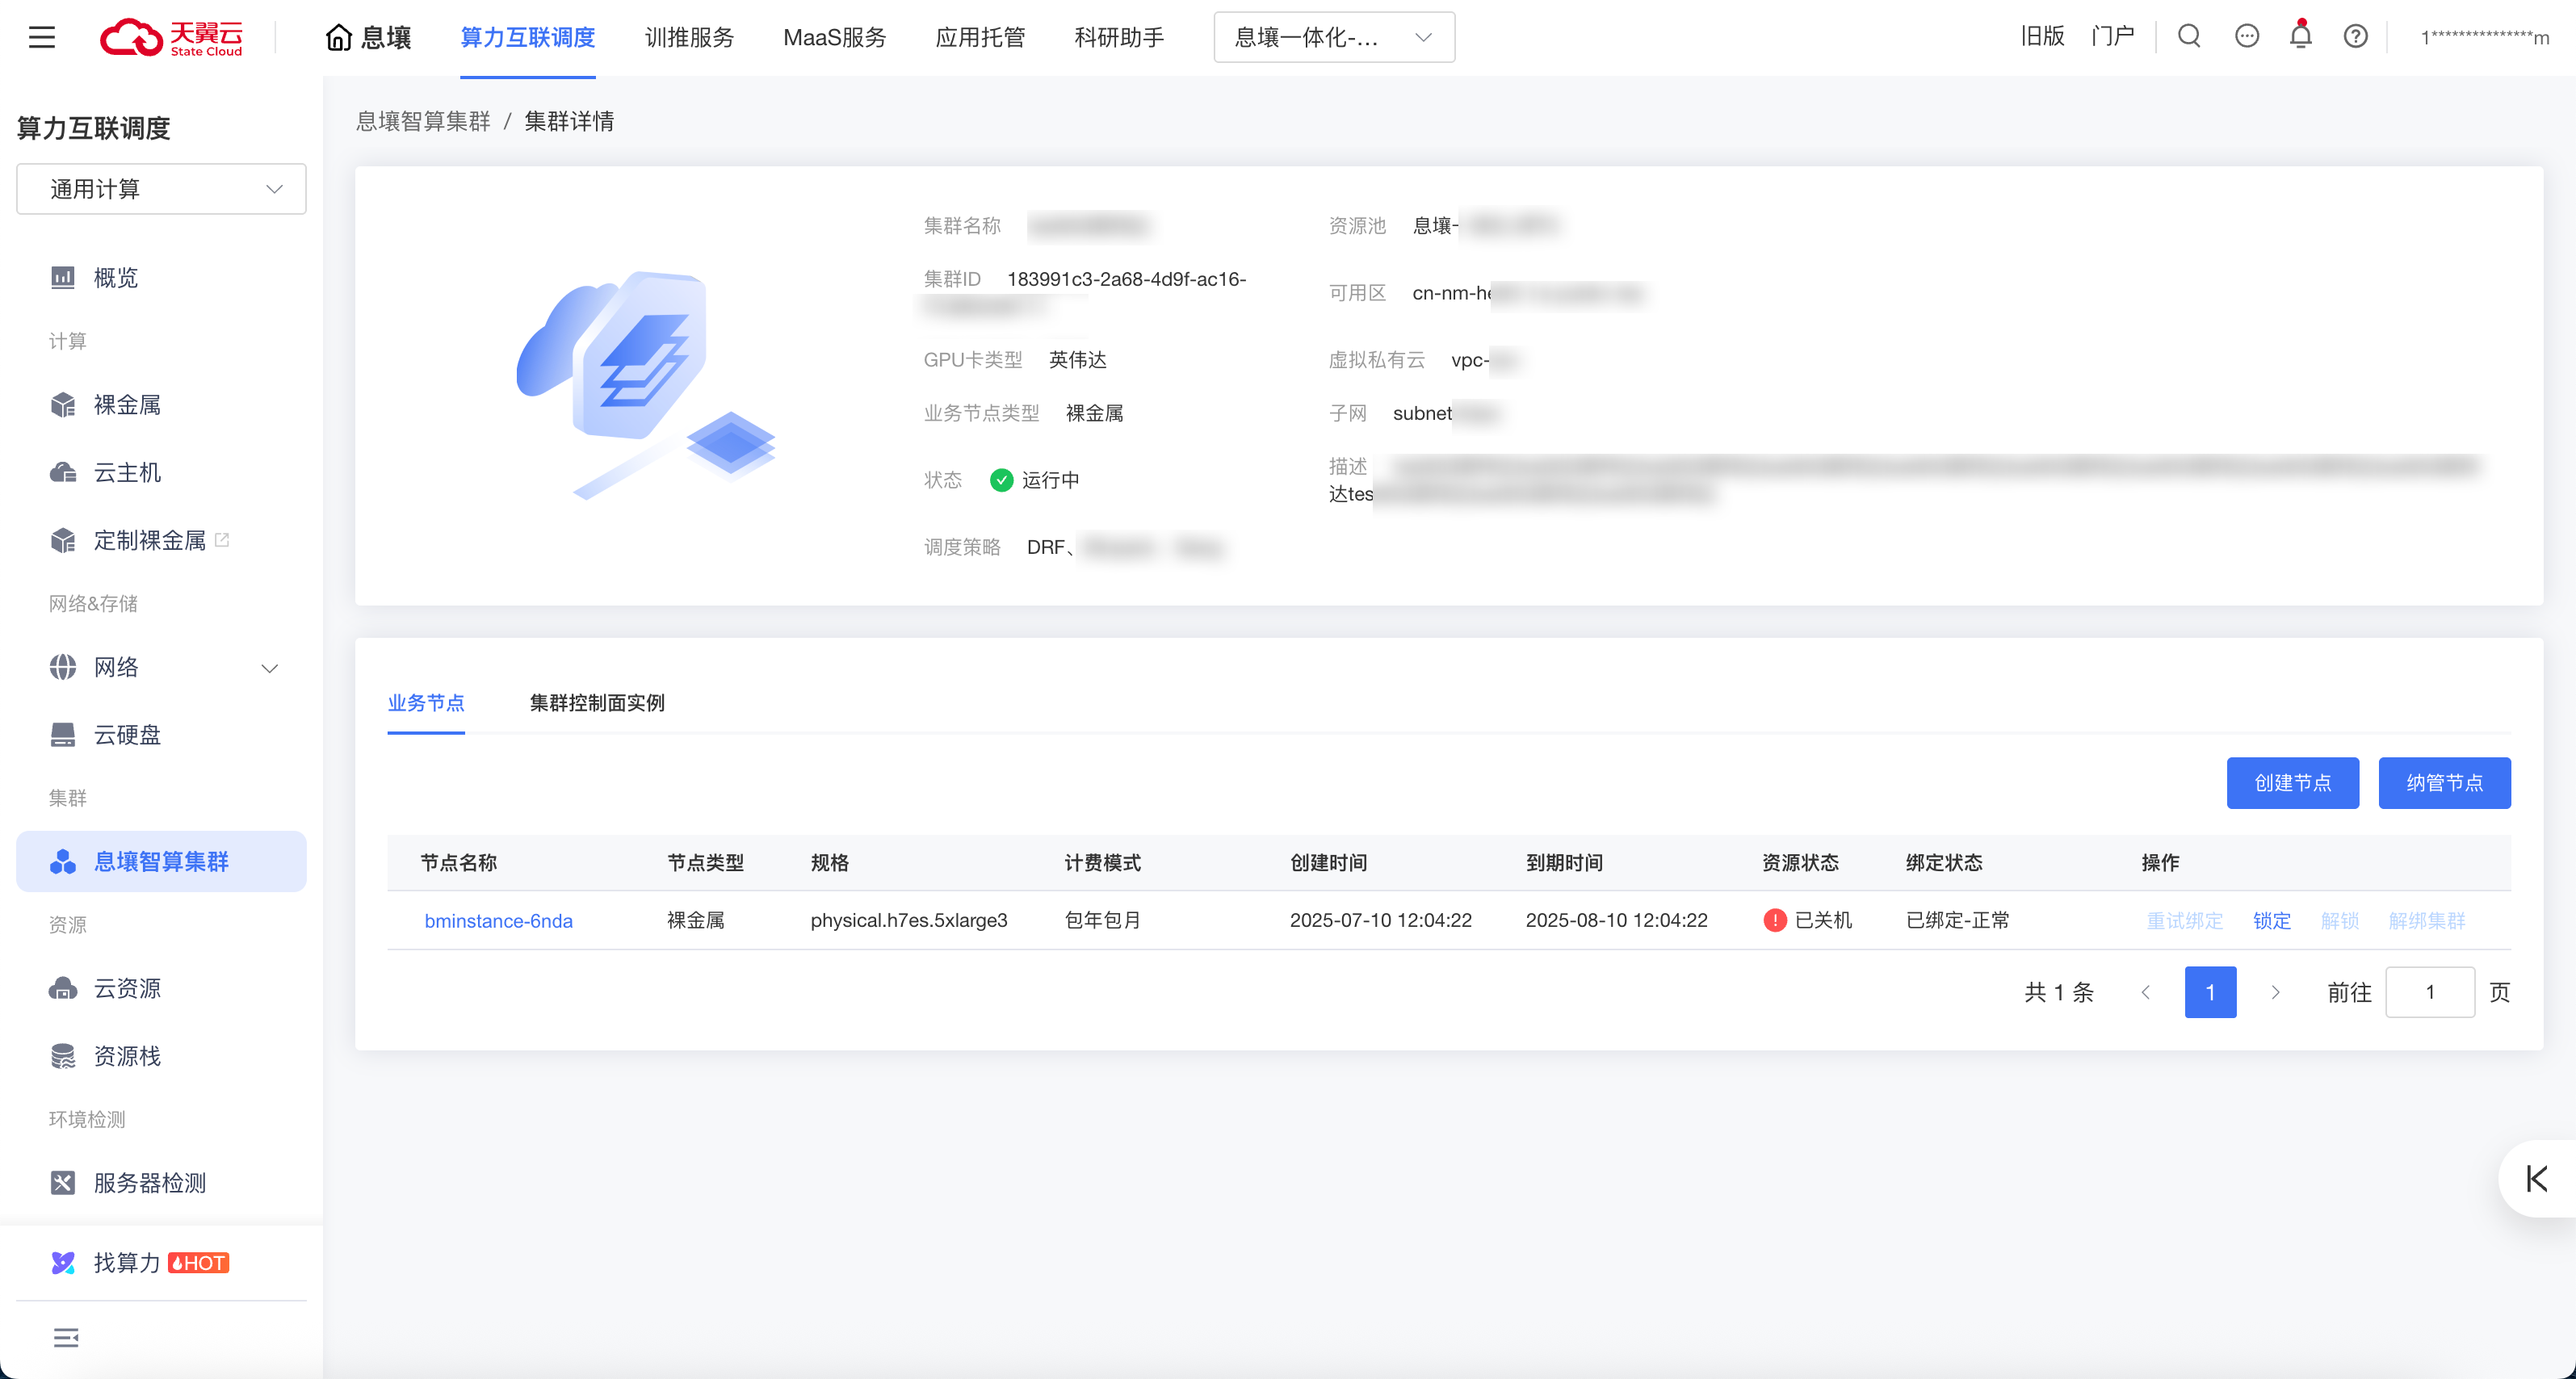Click 锁定 action for the node
2576x1379 pixels.
pyautogui.click(x=2271, y=920)
